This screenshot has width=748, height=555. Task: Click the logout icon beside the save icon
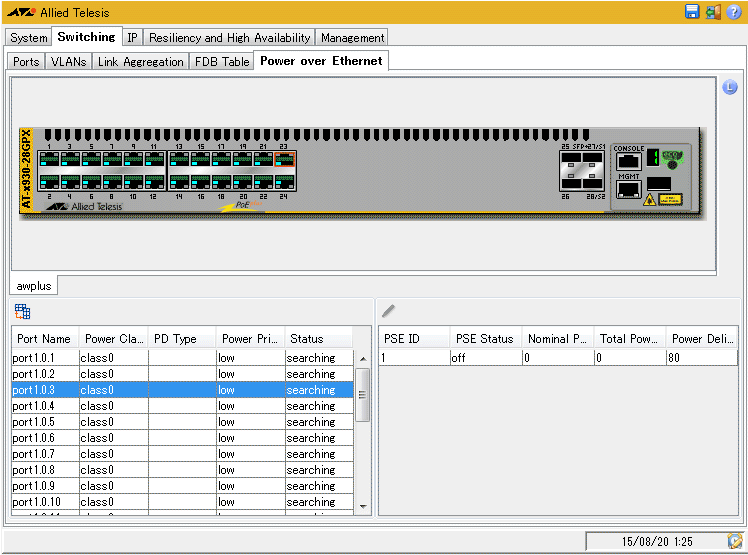(x=713, y=12)
